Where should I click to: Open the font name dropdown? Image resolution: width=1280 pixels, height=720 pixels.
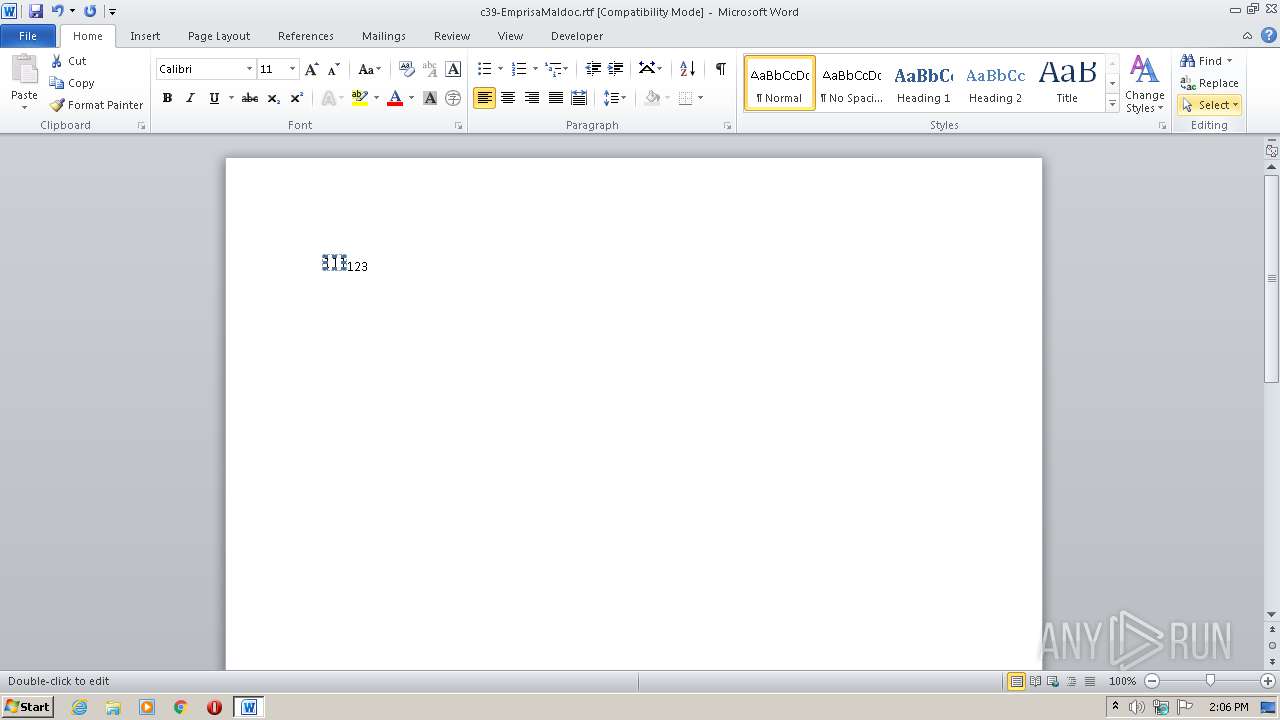coord(249,69)
